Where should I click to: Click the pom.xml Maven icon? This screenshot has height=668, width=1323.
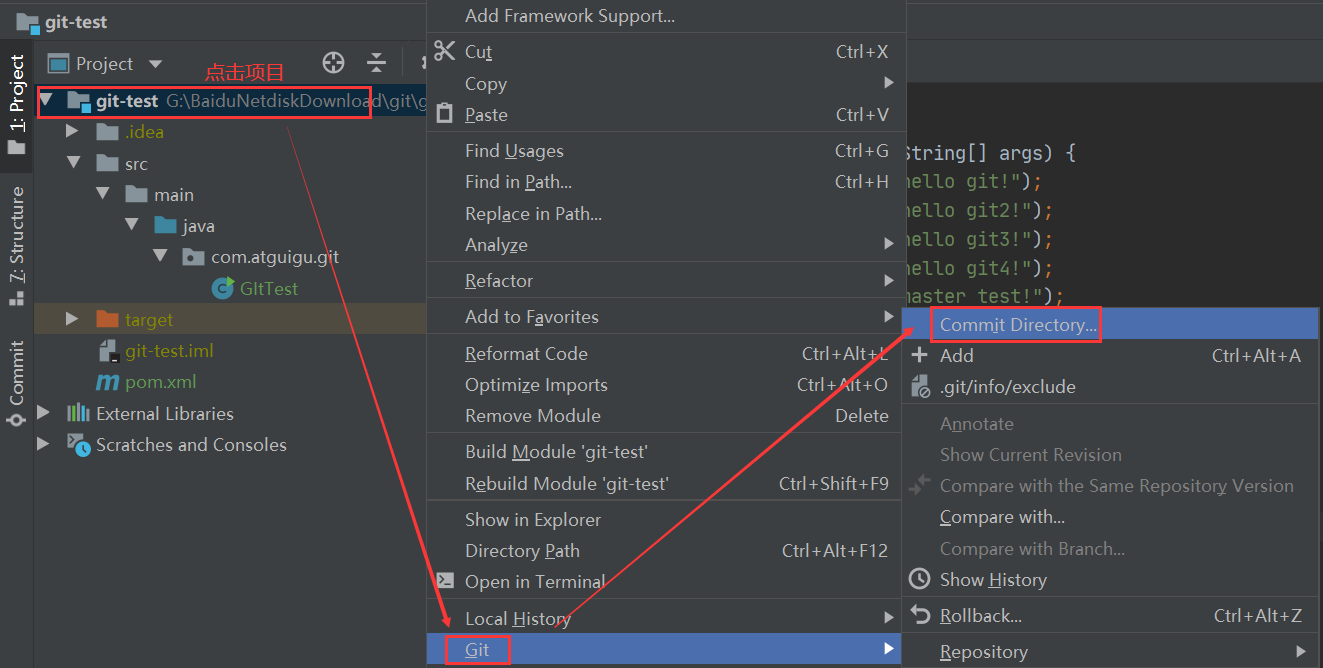107,382
